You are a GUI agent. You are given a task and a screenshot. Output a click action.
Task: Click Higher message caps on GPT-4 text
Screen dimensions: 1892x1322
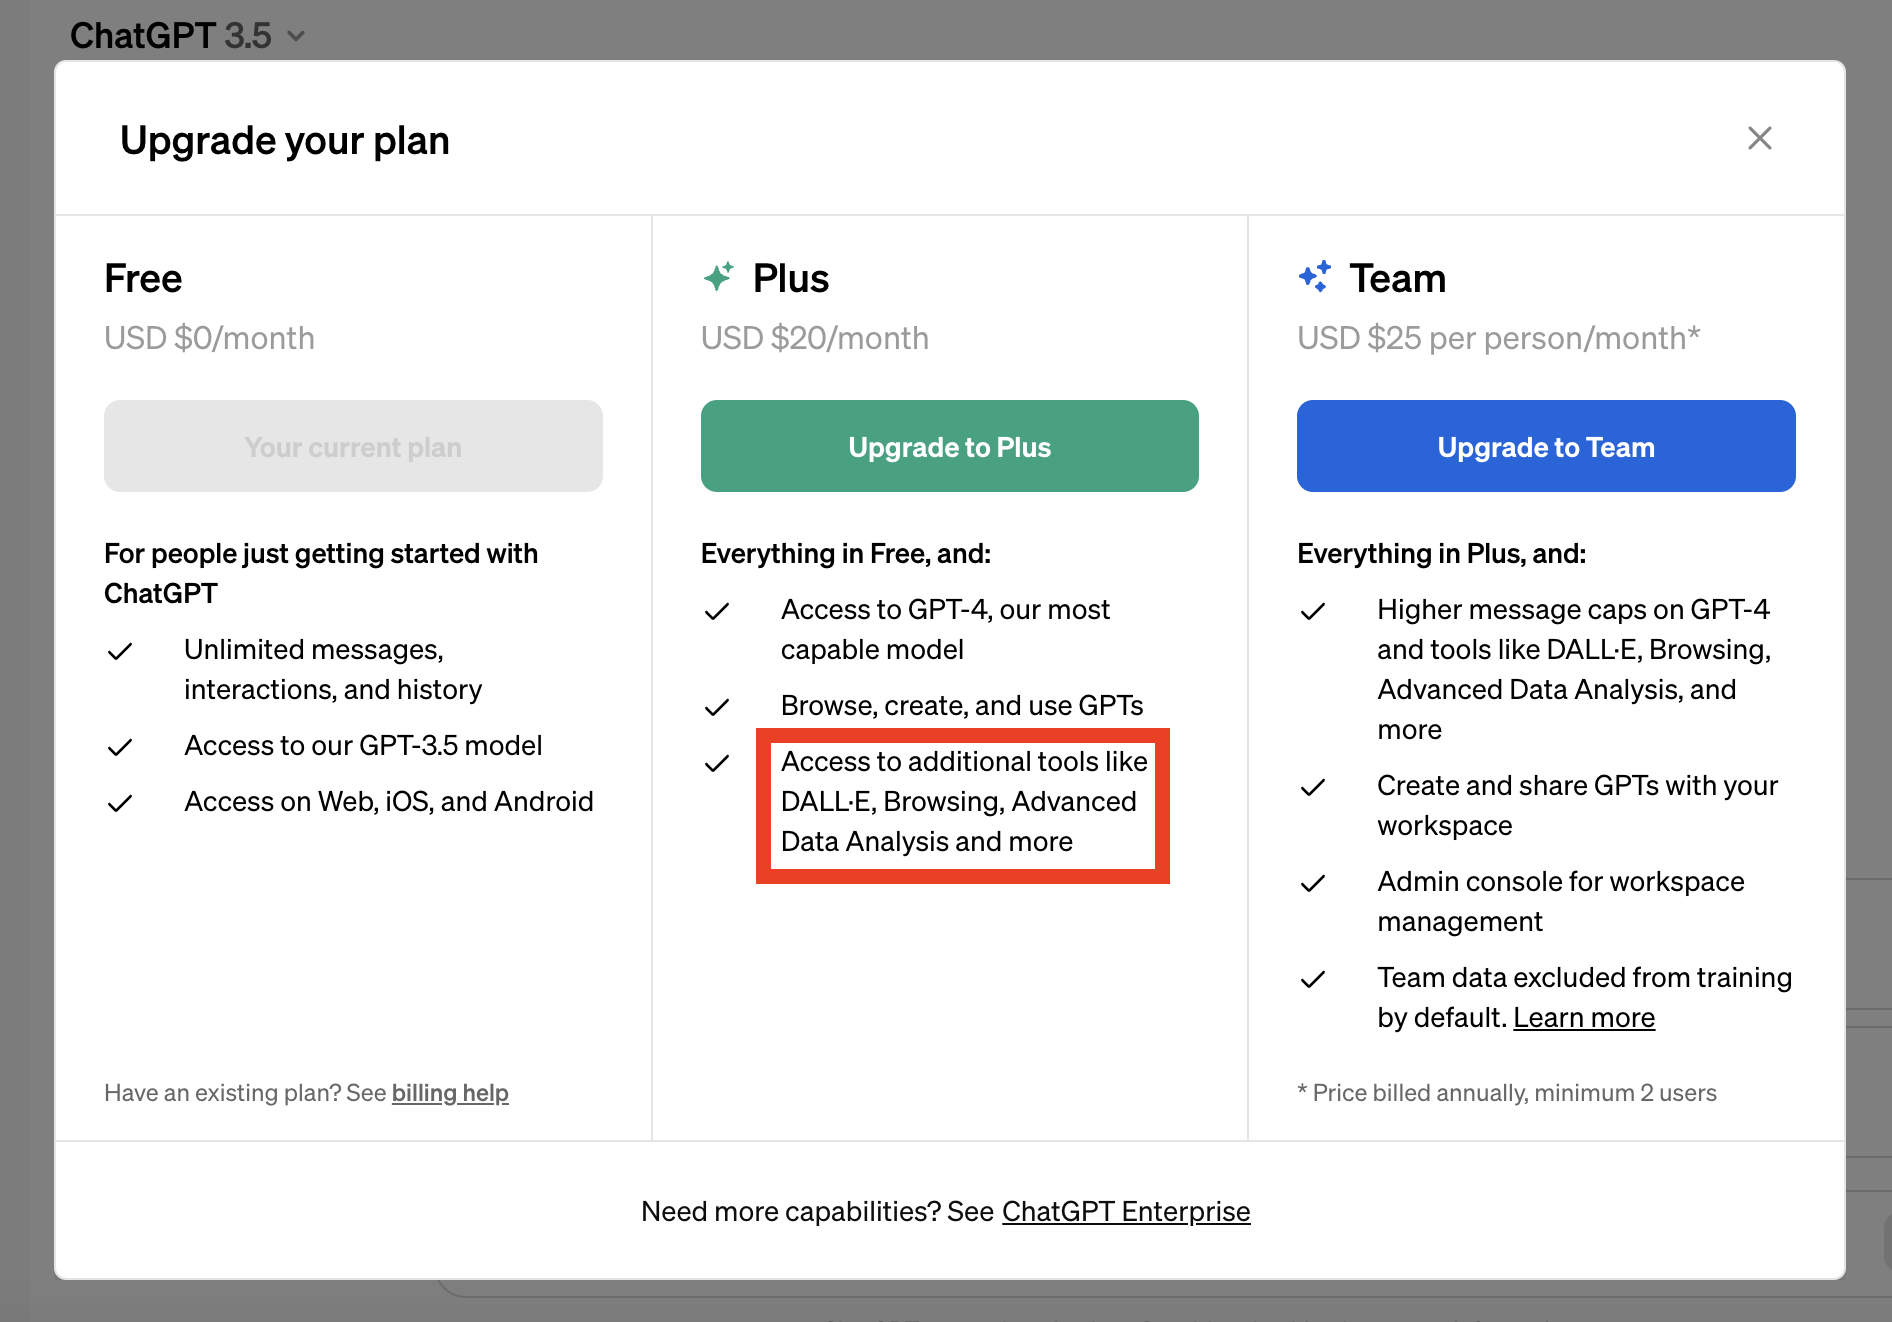tap(1574, 670)
